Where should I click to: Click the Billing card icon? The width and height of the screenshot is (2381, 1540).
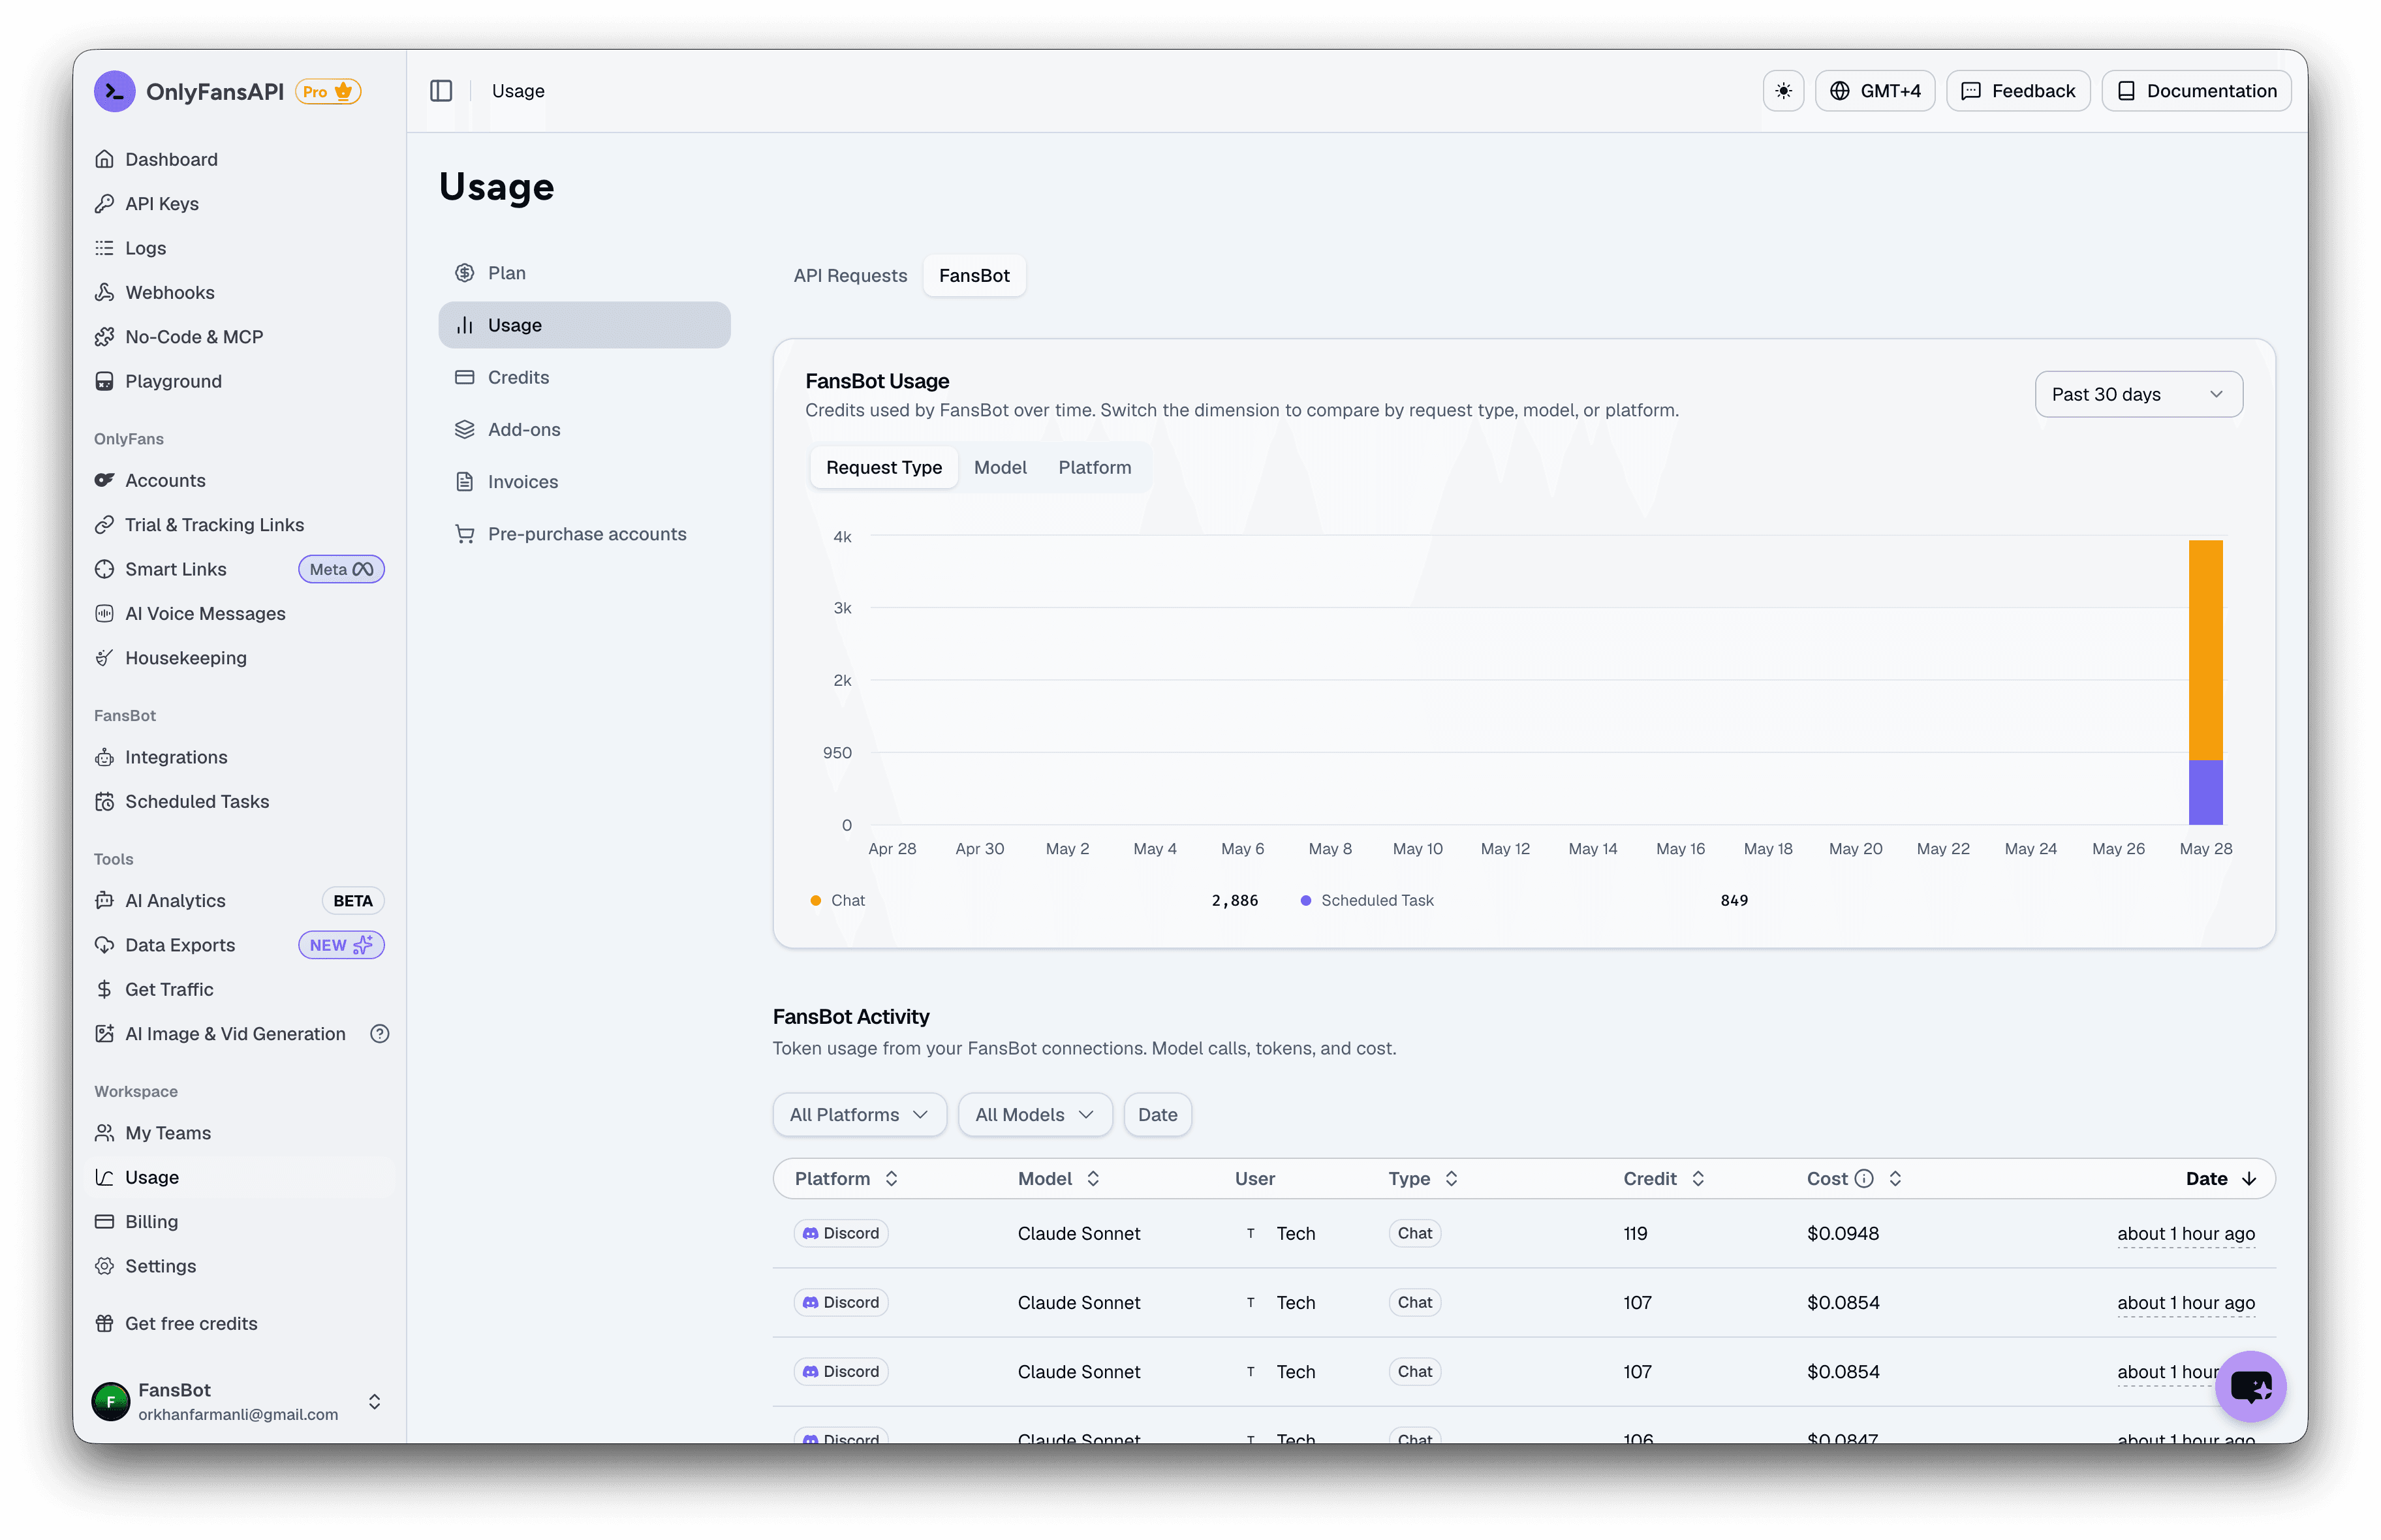104,1221
